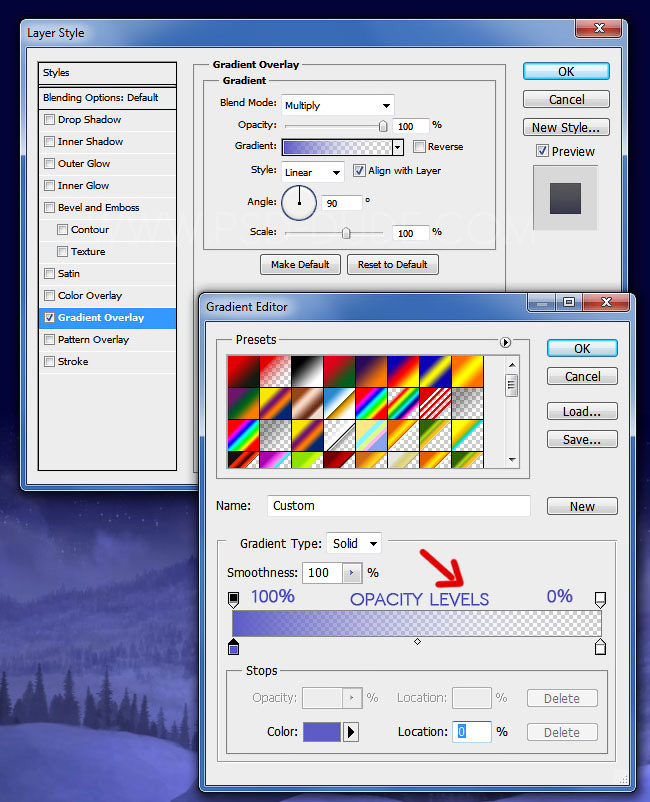Open the Smoothness slider popup arrow

pos(351,573)
